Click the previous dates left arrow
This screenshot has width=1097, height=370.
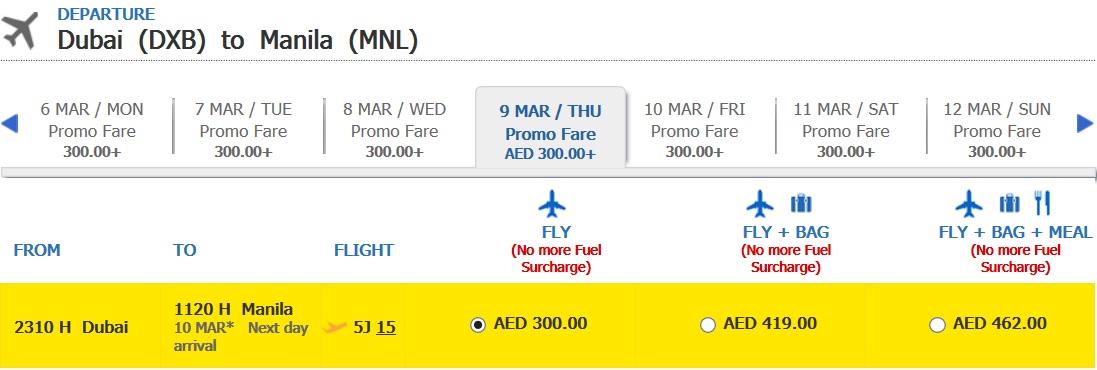click(x=9, y=124)
